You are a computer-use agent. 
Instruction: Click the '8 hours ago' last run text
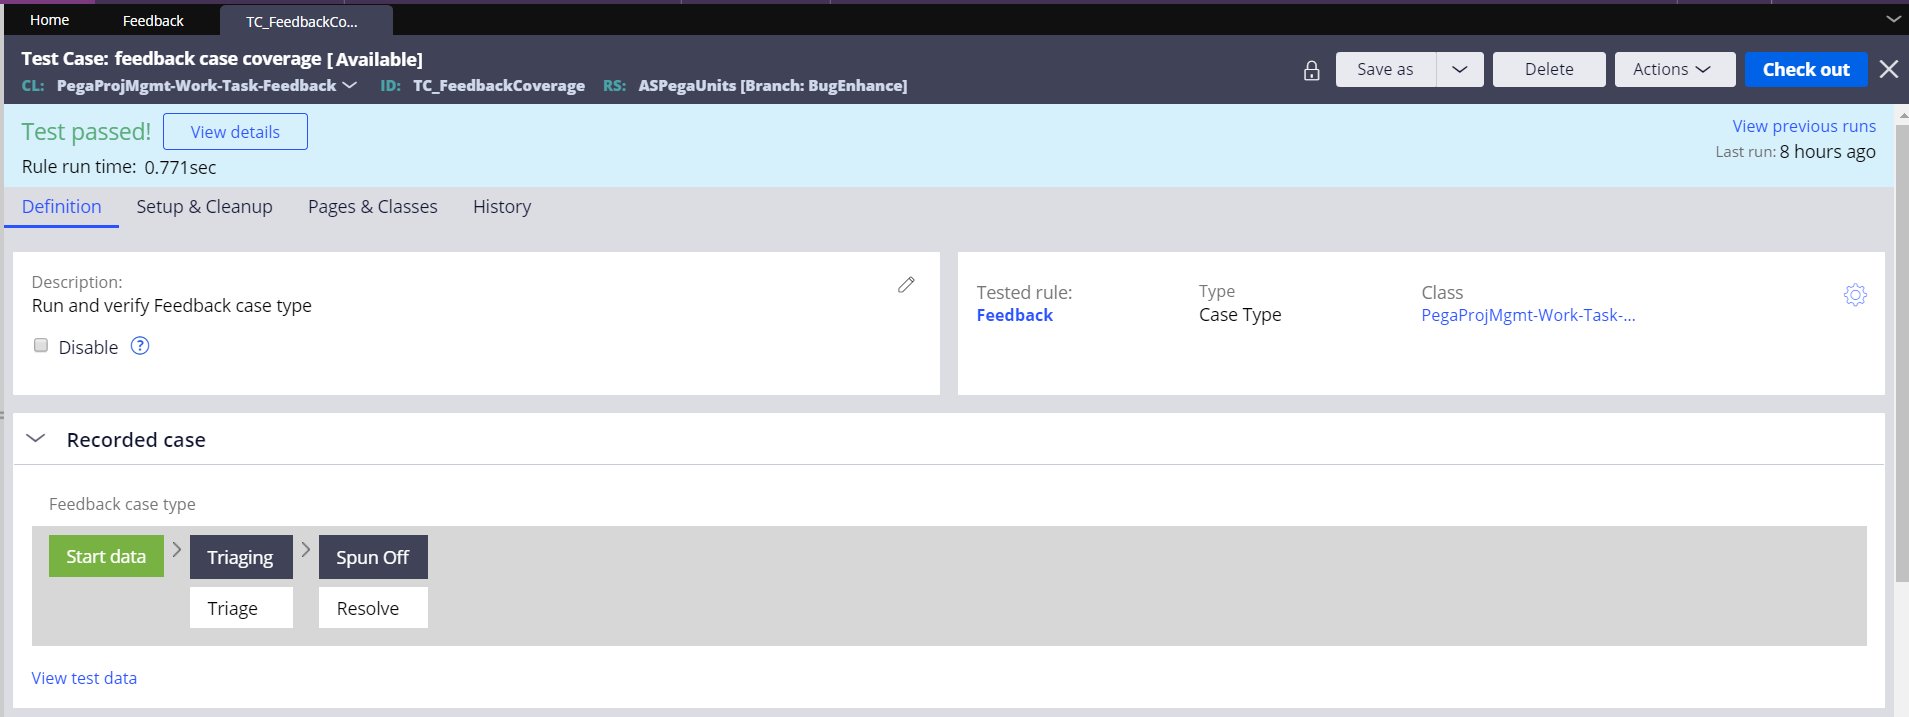(1828, 152)
